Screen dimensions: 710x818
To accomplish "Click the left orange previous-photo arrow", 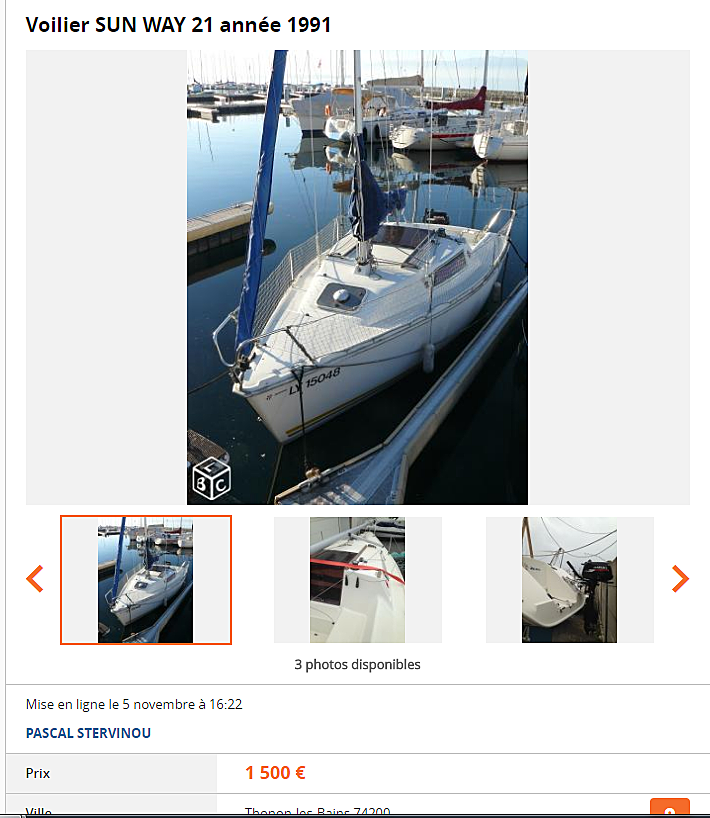I will click(35, 579).
